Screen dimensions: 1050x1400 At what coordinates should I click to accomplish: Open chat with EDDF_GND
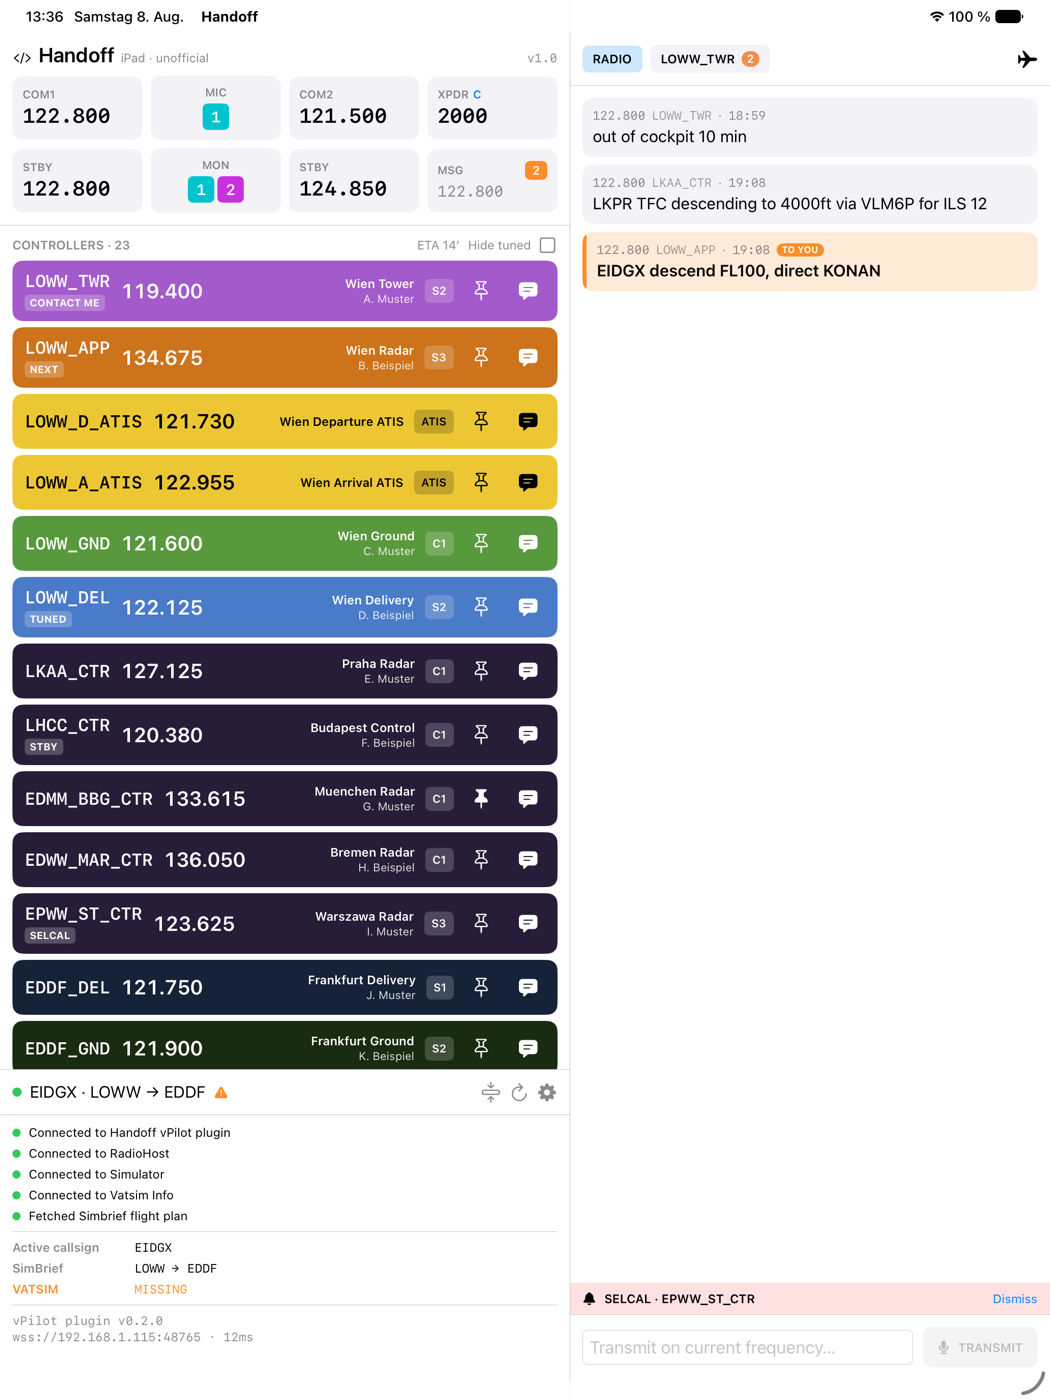click(x=528, y=1048)
